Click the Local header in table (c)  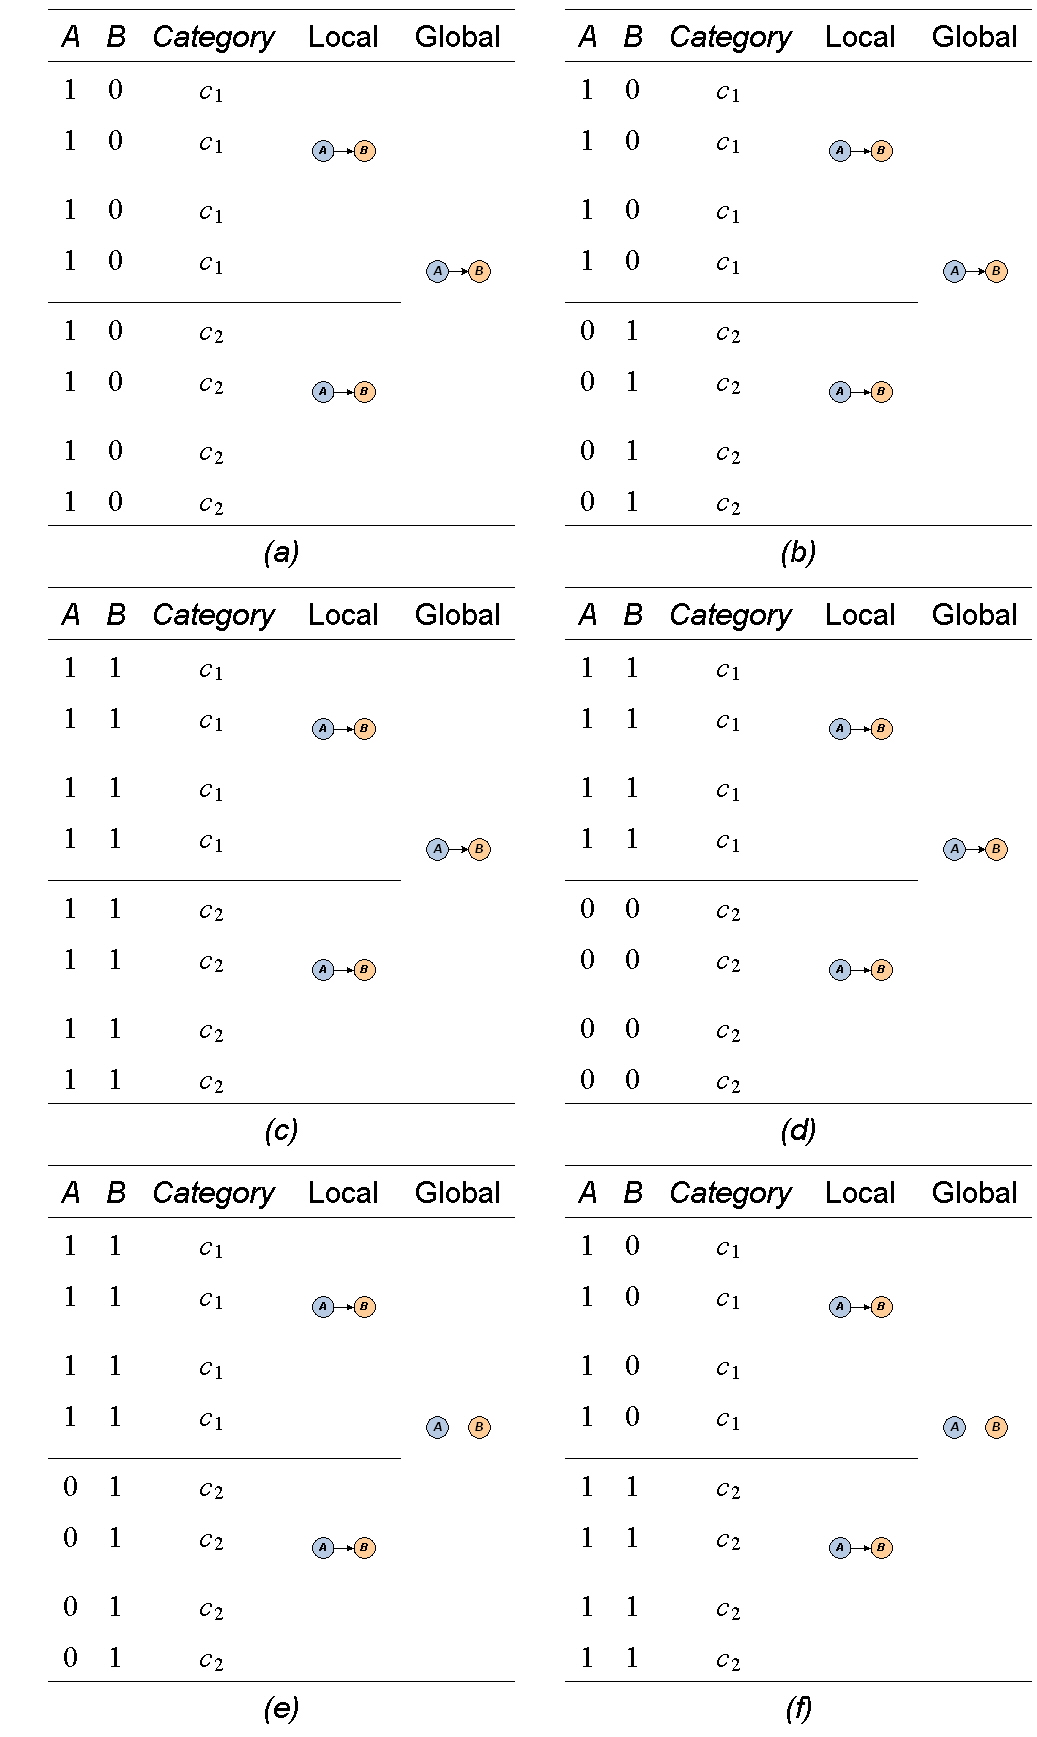[x=343, y=615]
